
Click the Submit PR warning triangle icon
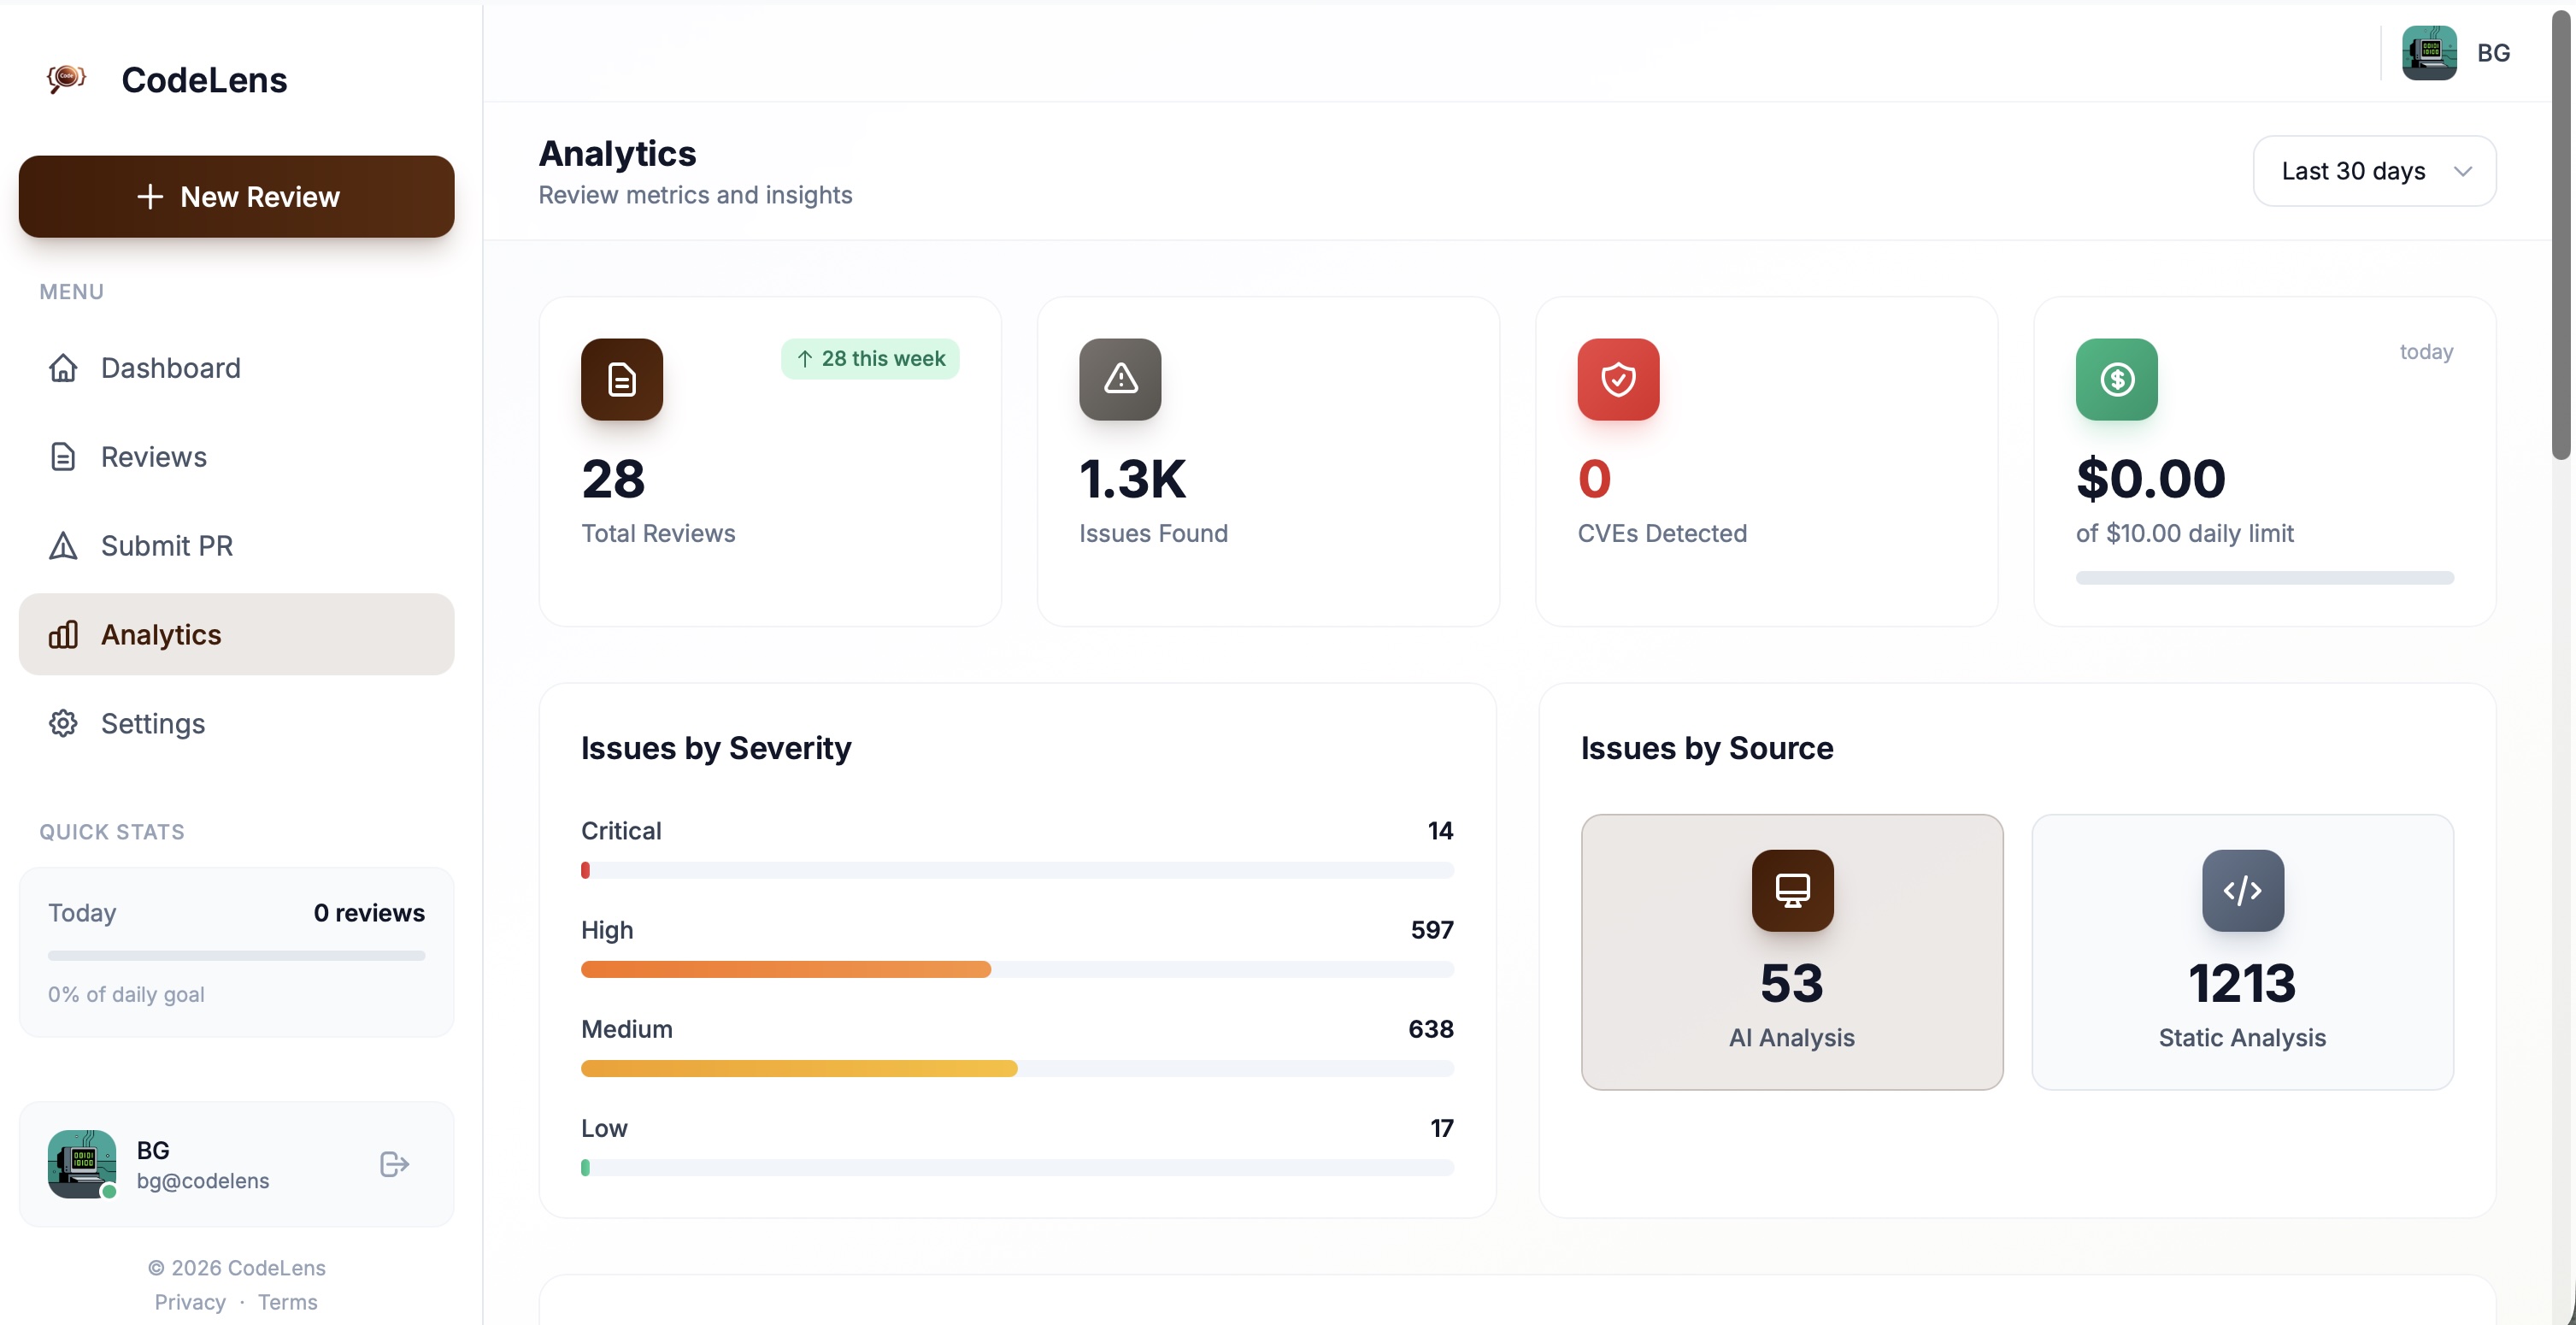[62, 545]
